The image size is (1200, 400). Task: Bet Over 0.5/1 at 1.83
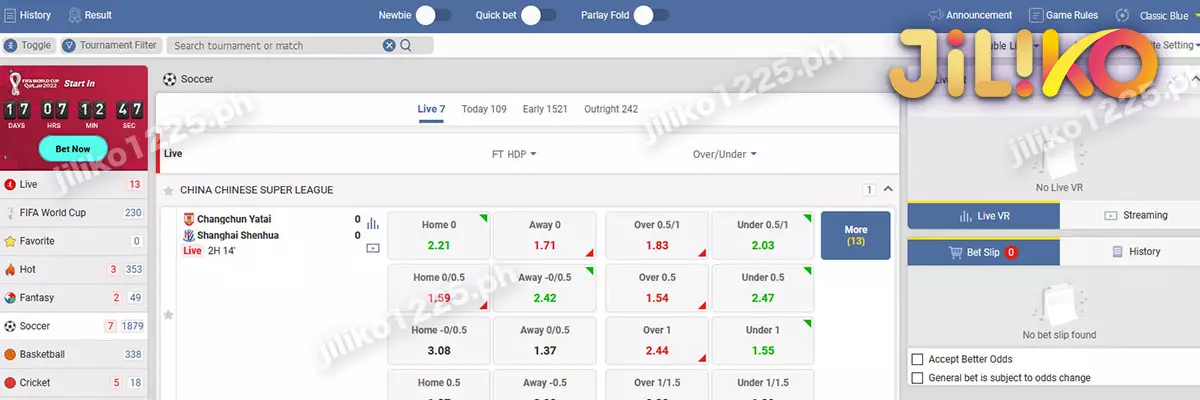(x=657, y=236)
